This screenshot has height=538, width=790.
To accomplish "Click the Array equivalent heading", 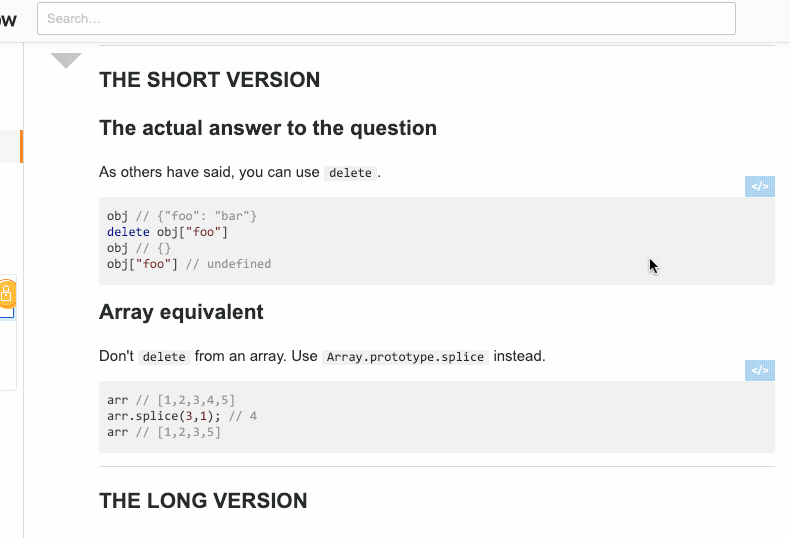I will (x=181, y=312).
